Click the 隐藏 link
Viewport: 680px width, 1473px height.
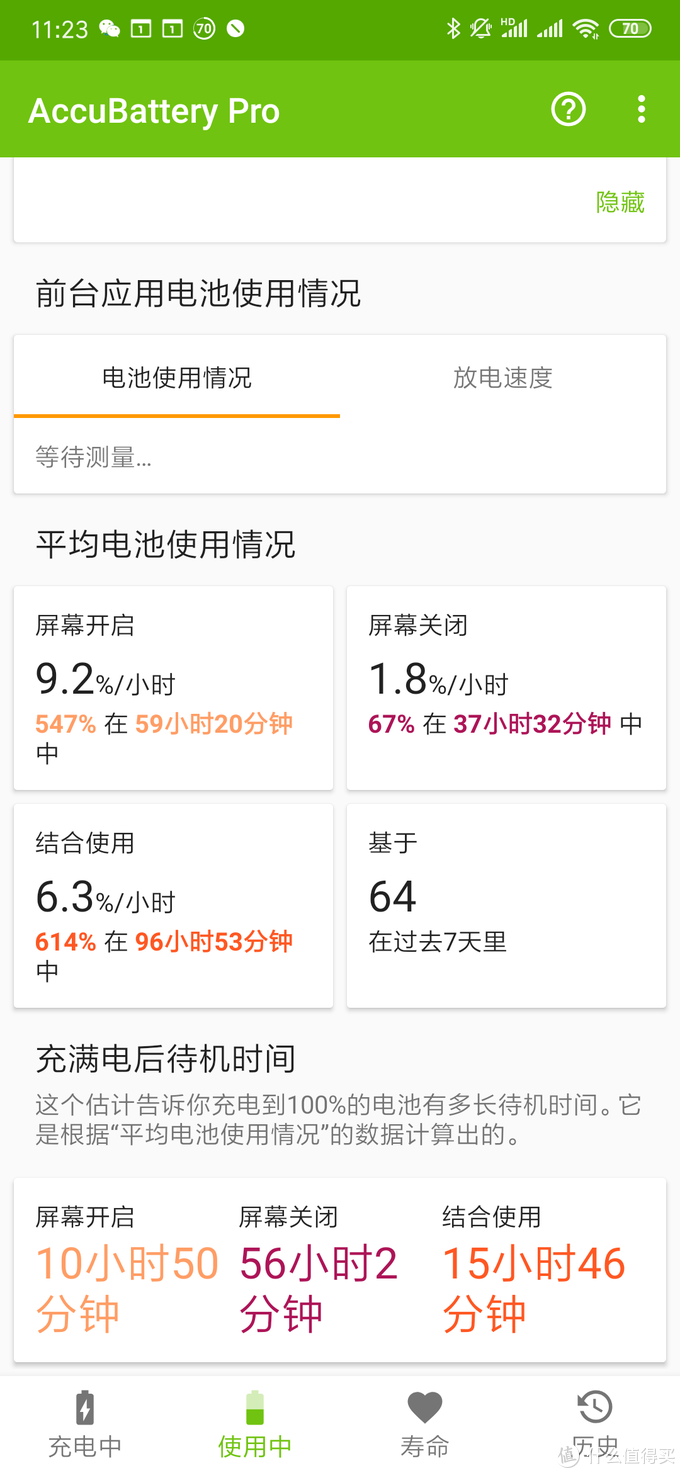click(x=620, y=202)
